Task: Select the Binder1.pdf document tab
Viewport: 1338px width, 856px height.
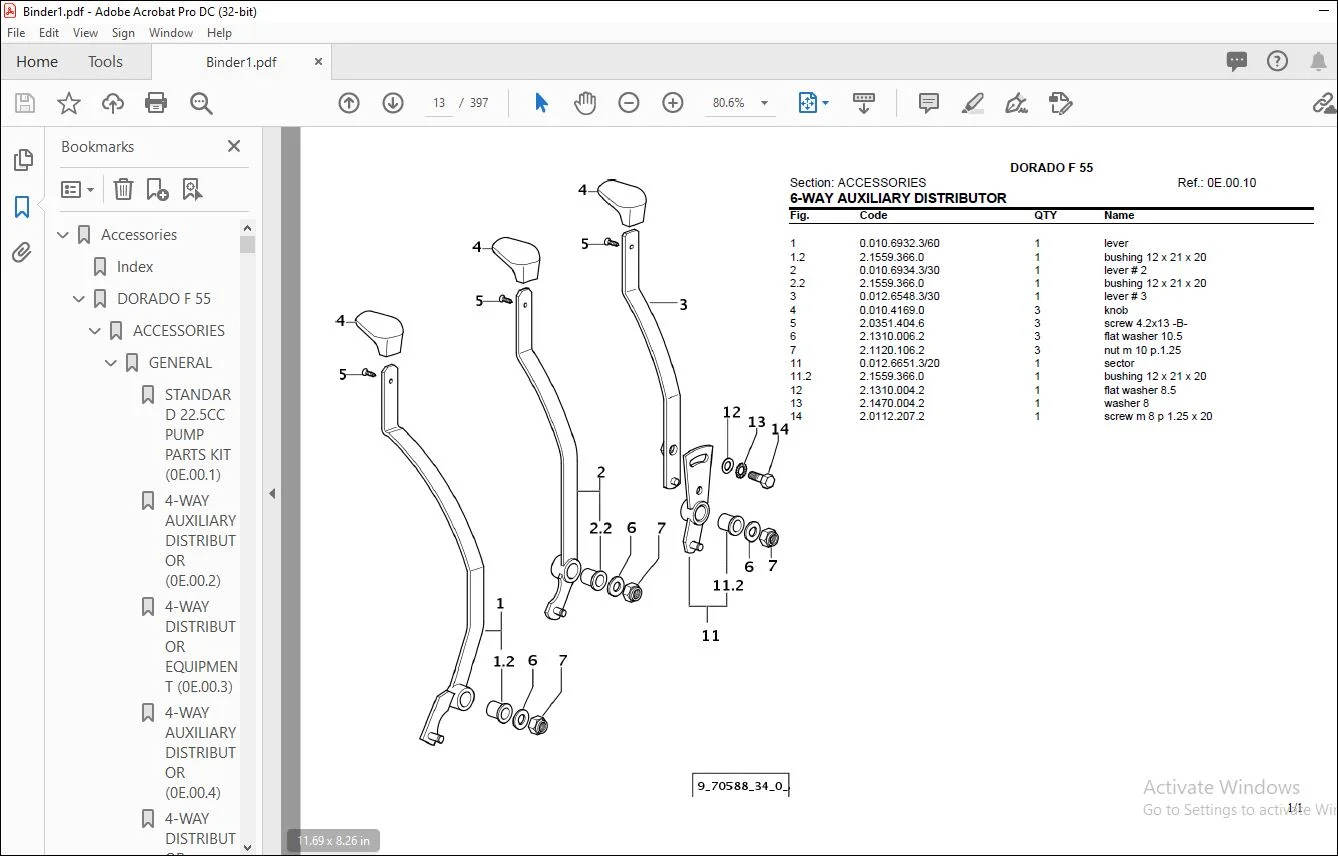Action: (241, 62)
